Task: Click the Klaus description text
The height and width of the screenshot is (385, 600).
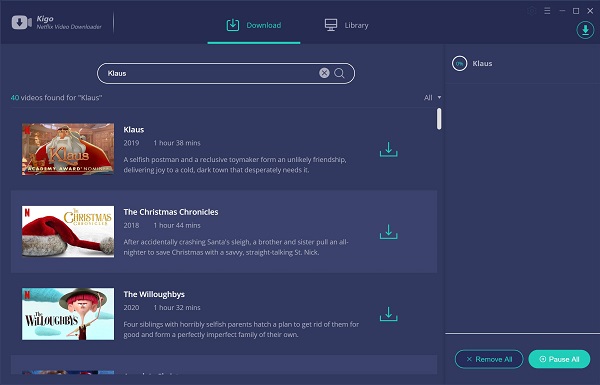Action: pos(235,165)
